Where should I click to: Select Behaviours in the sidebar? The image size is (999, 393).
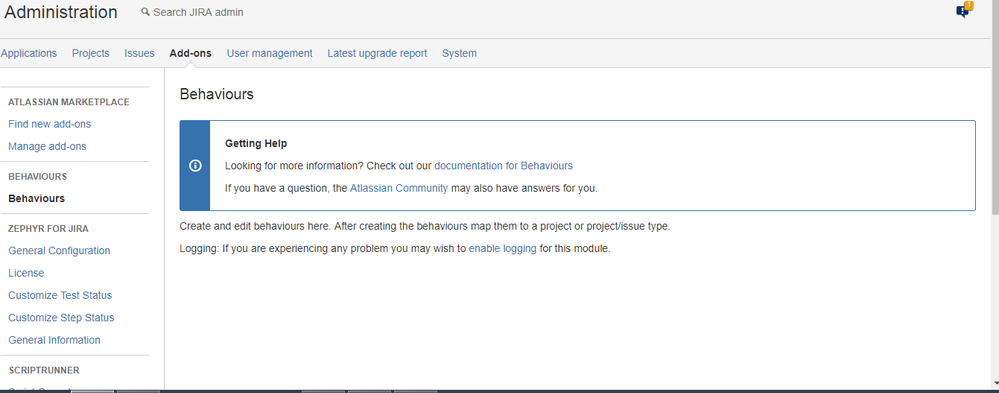pos(36,199)
